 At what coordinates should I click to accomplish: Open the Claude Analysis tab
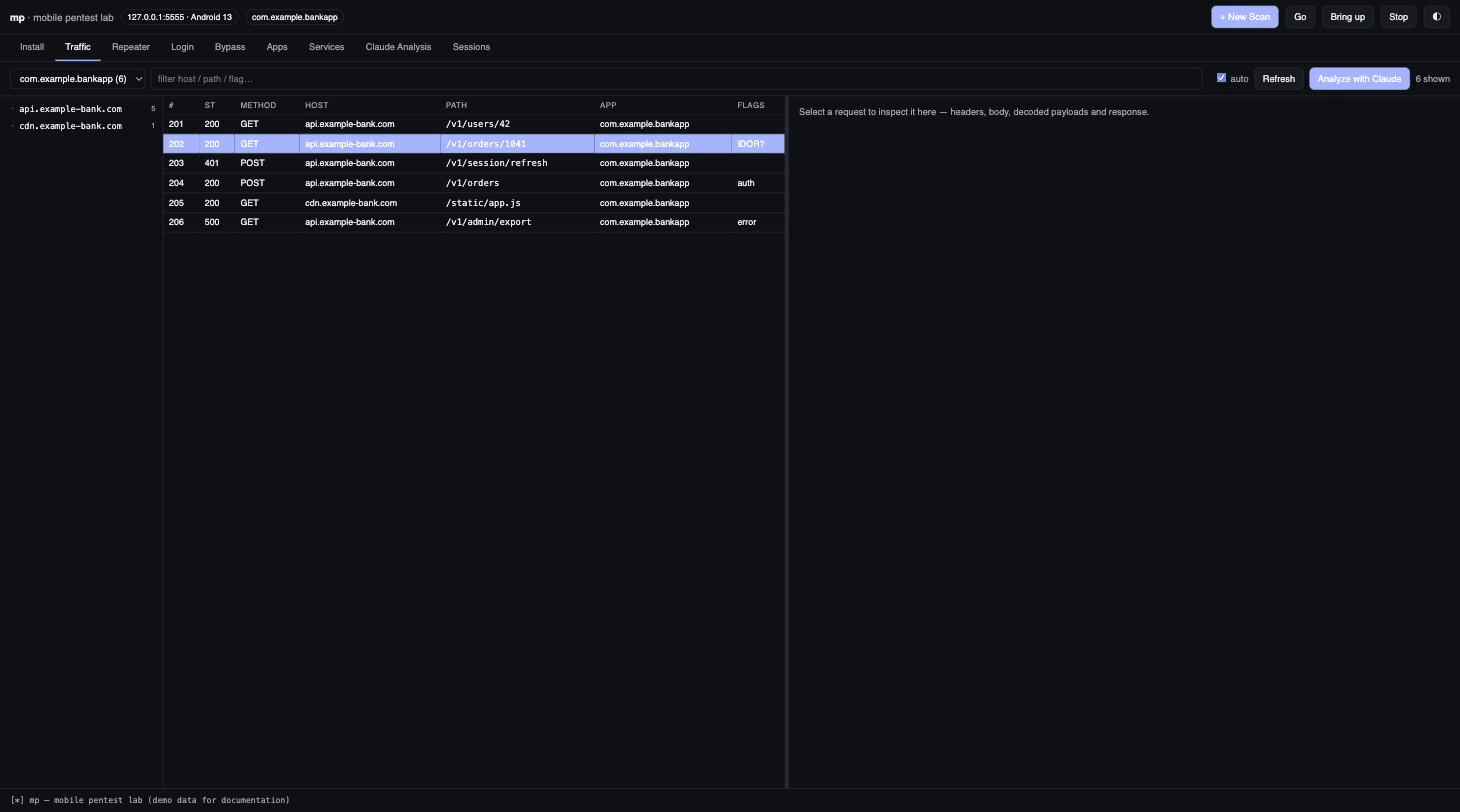pos(398,47)
